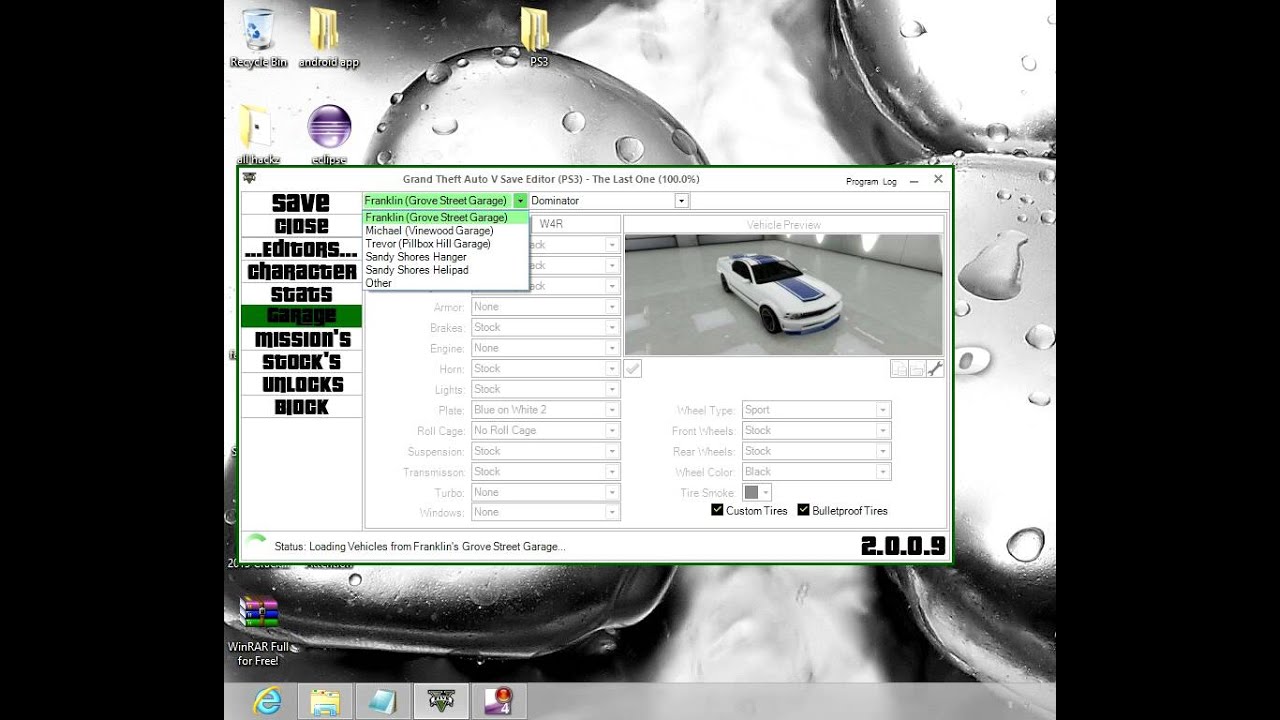Open File Explorer from the taskbar
1280x720 pixels.
(x=326, y=702)
